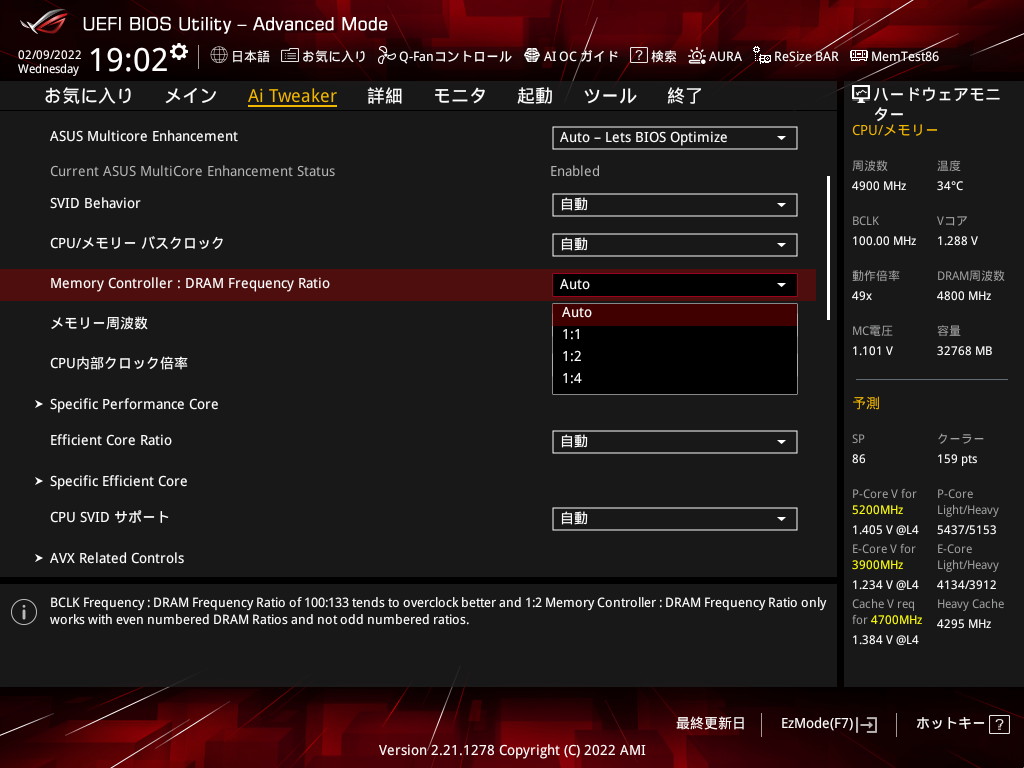1024x768 pixels.
Task: Click the 1.288 V core voltage
Action: 957,241
